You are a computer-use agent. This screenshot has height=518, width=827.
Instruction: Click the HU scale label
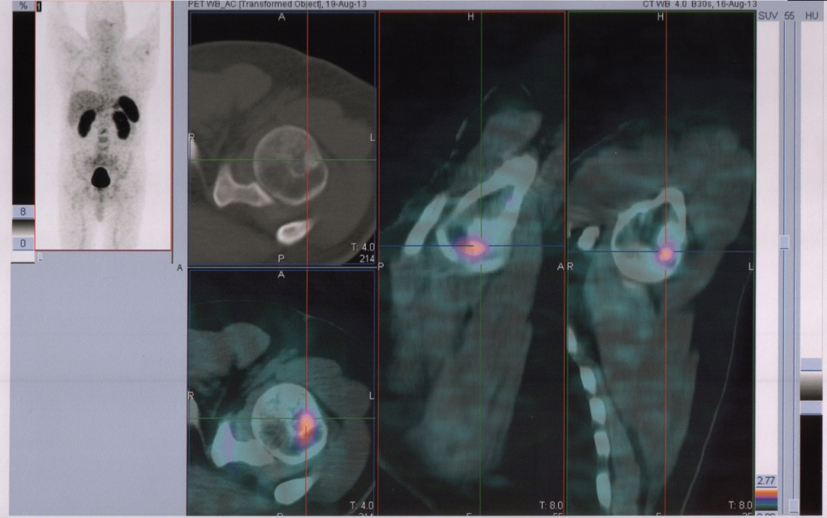tap(811, 18)
